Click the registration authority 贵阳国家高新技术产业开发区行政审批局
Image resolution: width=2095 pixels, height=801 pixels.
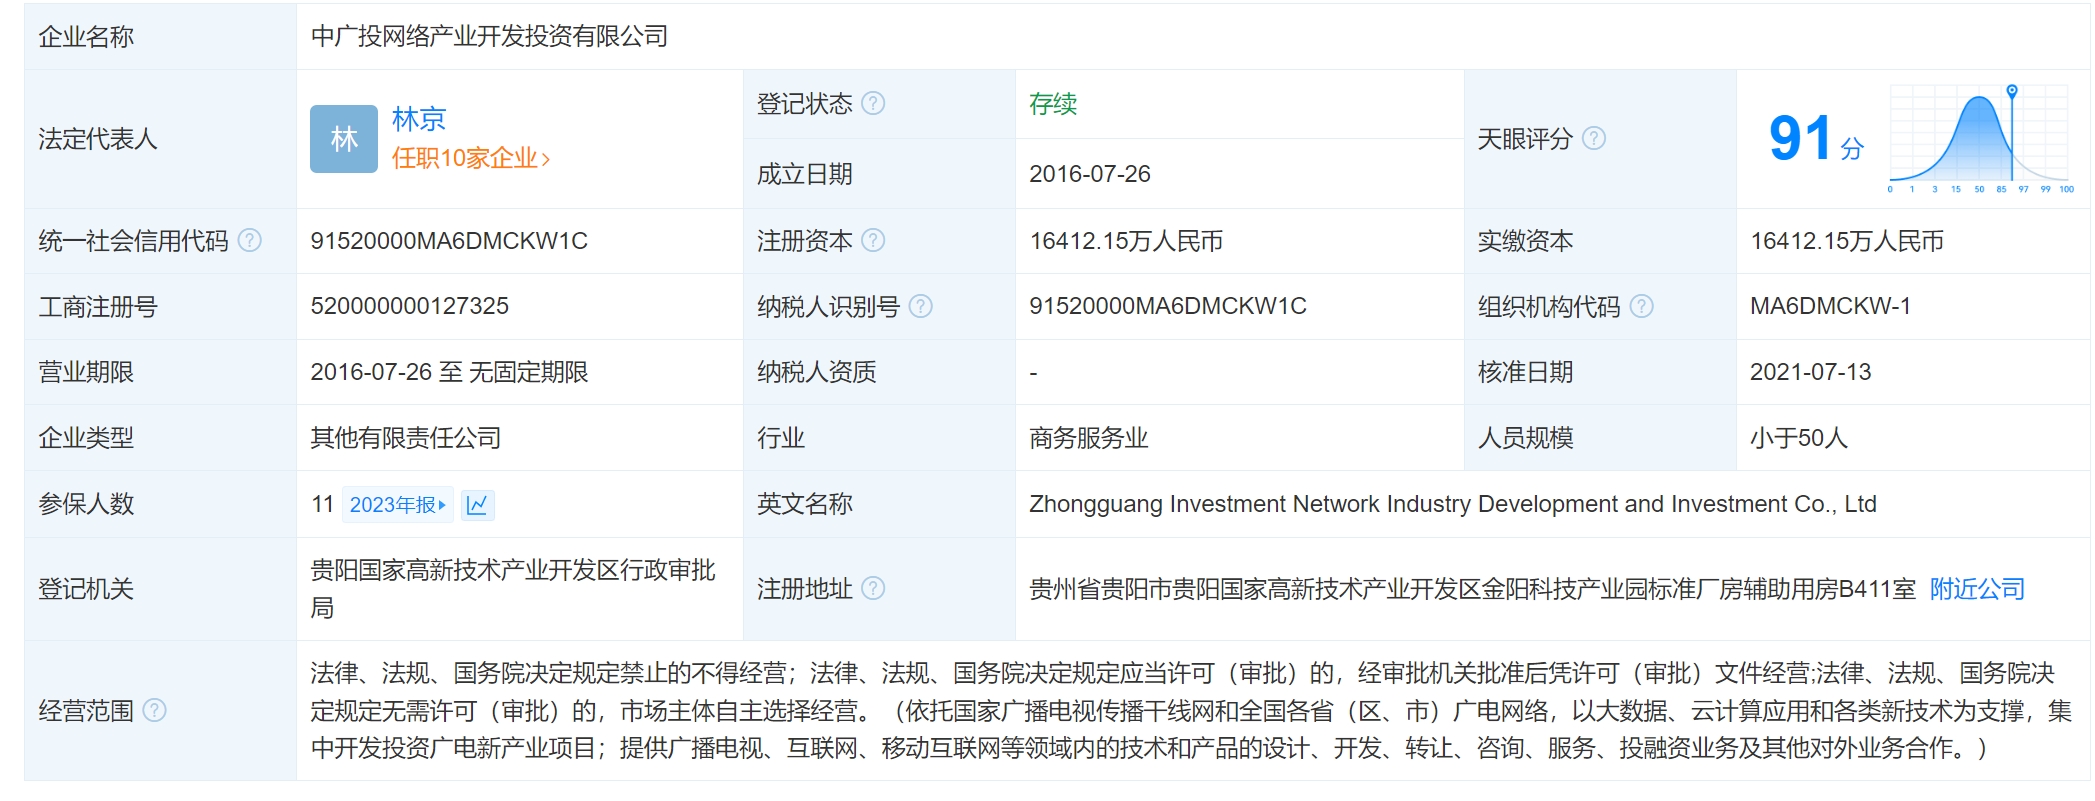(x=513, y=589)
